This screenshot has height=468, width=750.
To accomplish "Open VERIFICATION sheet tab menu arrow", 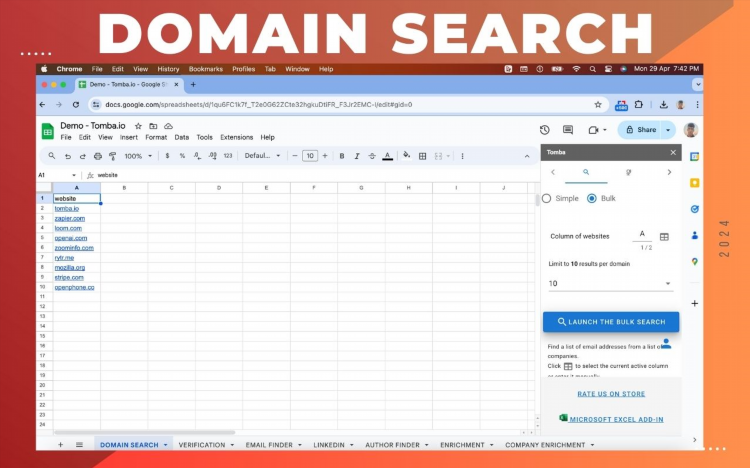I will (232, 445).
